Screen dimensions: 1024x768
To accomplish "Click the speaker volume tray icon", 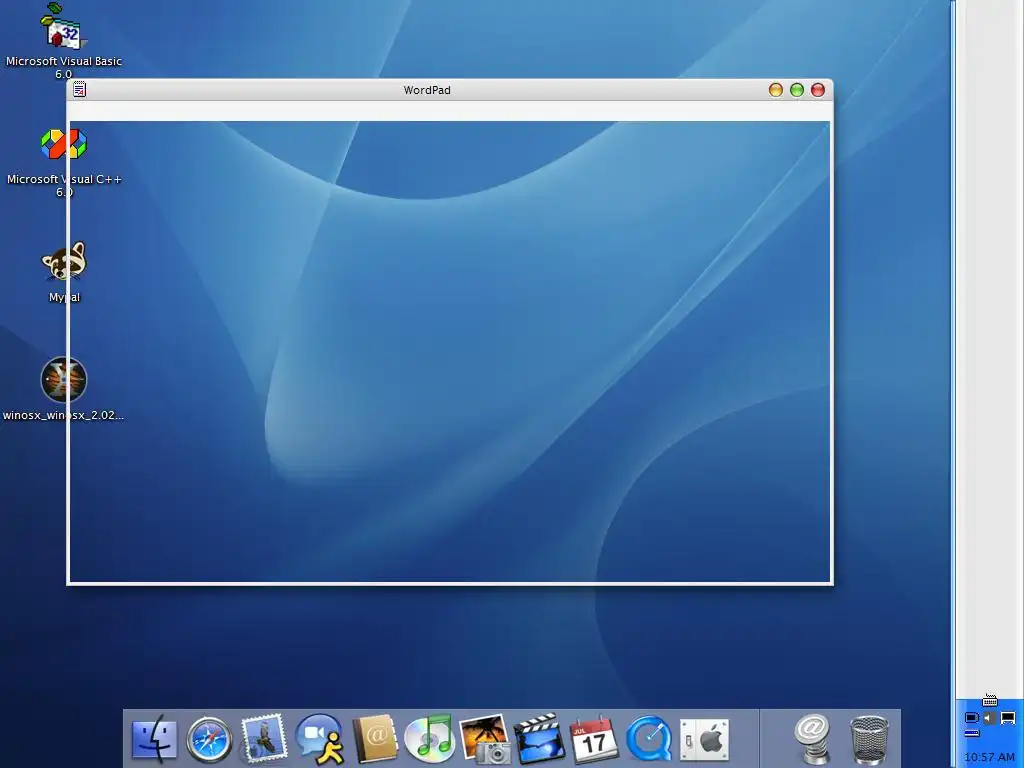I will [x=990, y=718].
